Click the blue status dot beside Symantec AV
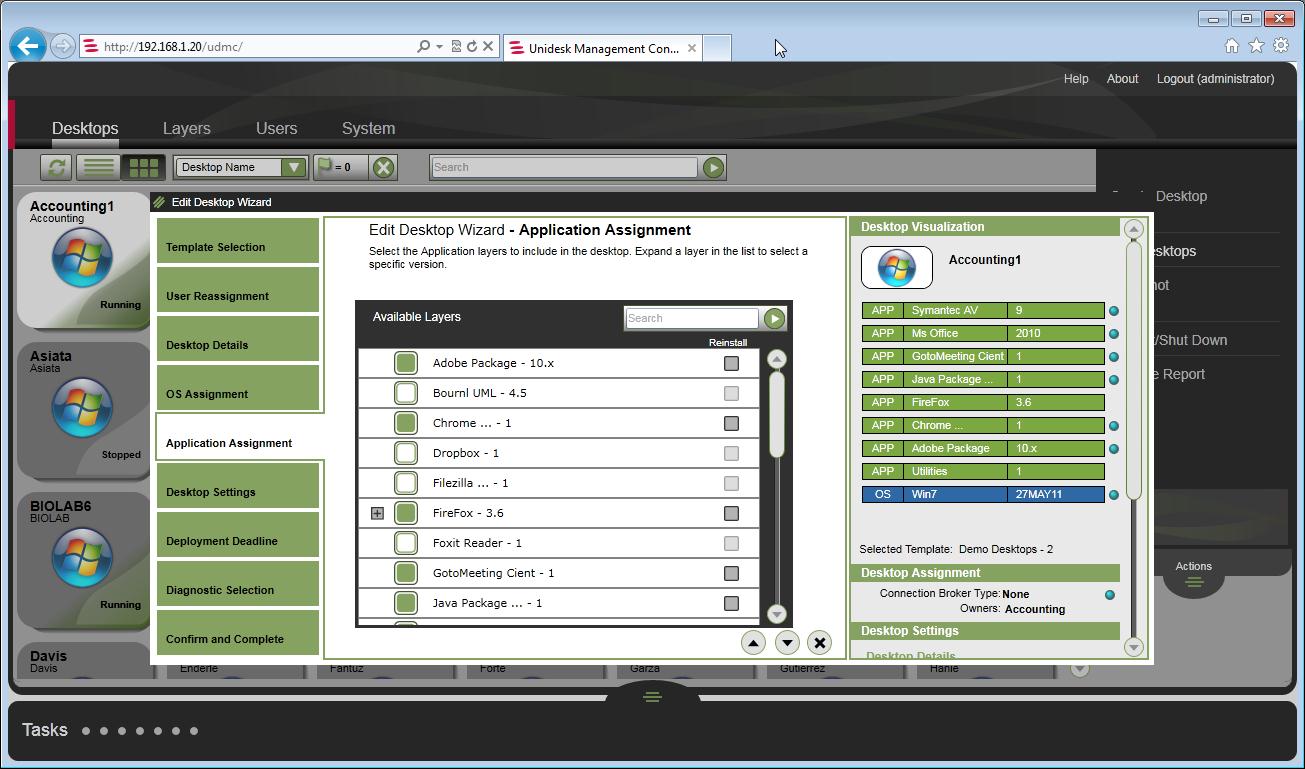The height and width of the screenshot is (769, 1305). click(1113, 311)
